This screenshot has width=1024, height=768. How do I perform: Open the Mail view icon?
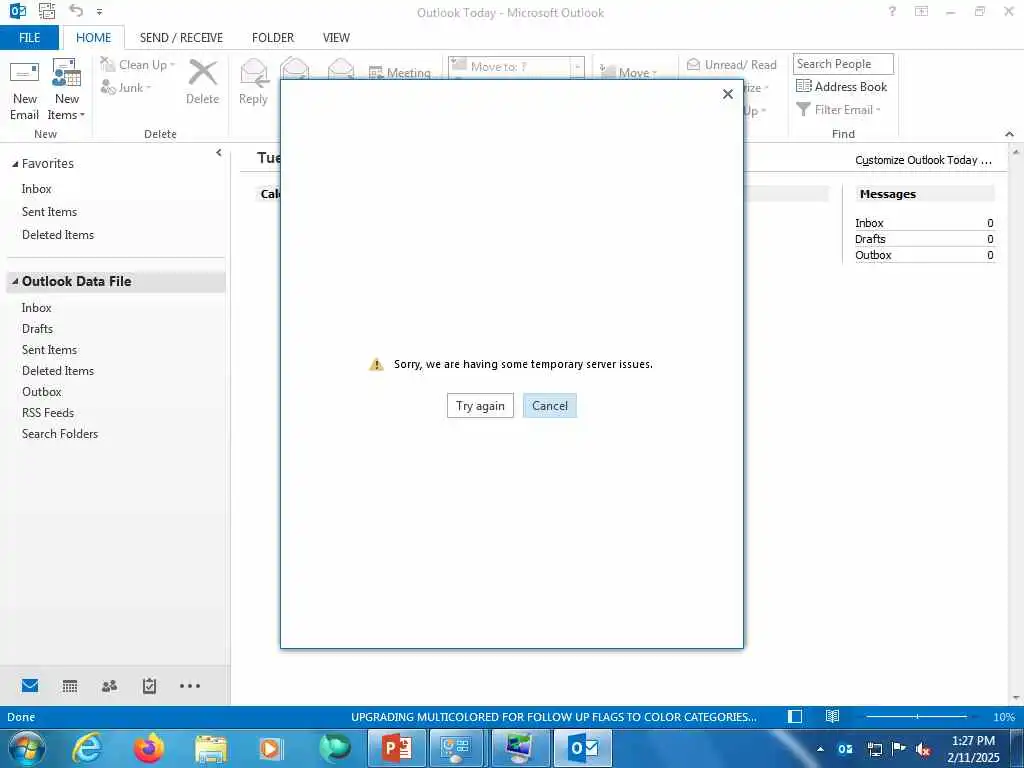point(30,686)
